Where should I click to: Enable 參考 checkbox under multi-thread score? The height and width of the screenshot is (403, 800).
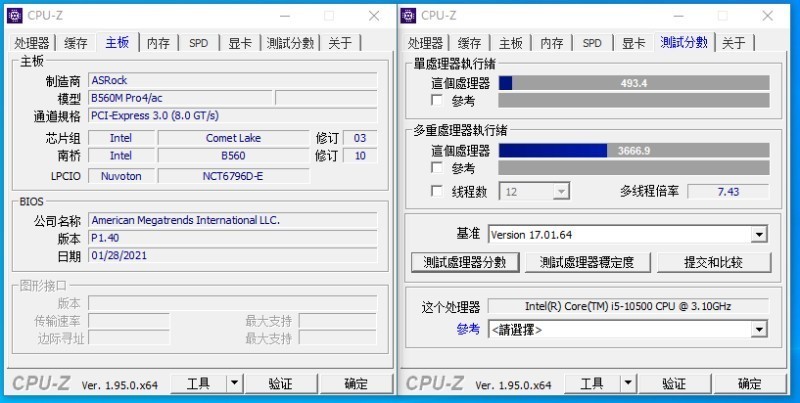(x=437, y=167)
